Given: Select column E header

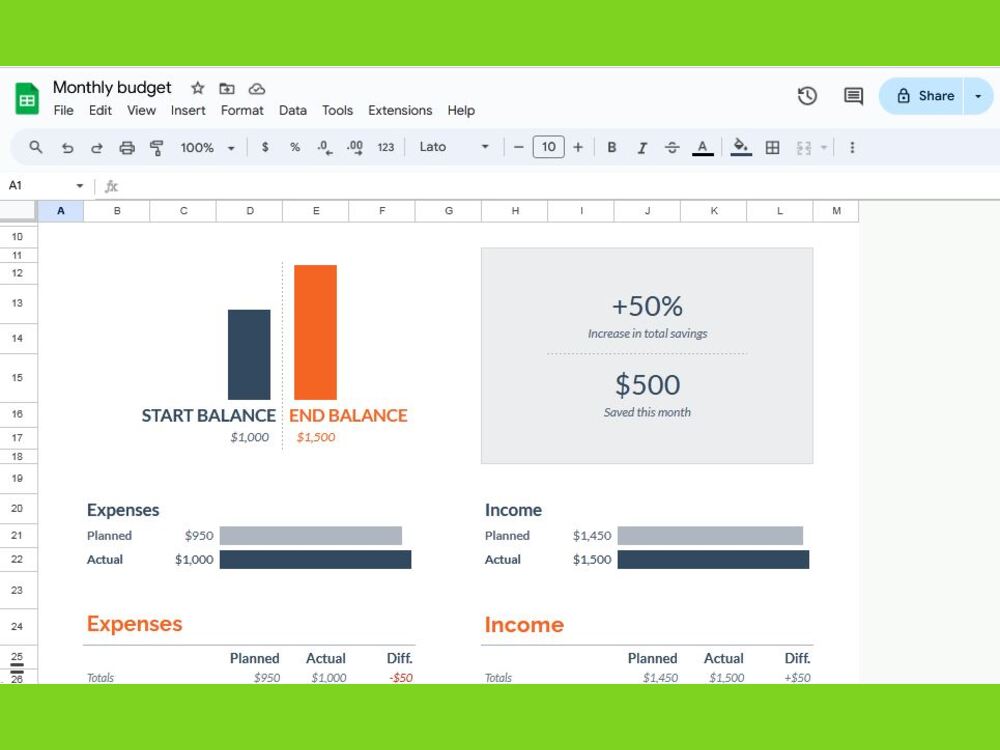Looking at the screenshot, I should tap(316, 211).
